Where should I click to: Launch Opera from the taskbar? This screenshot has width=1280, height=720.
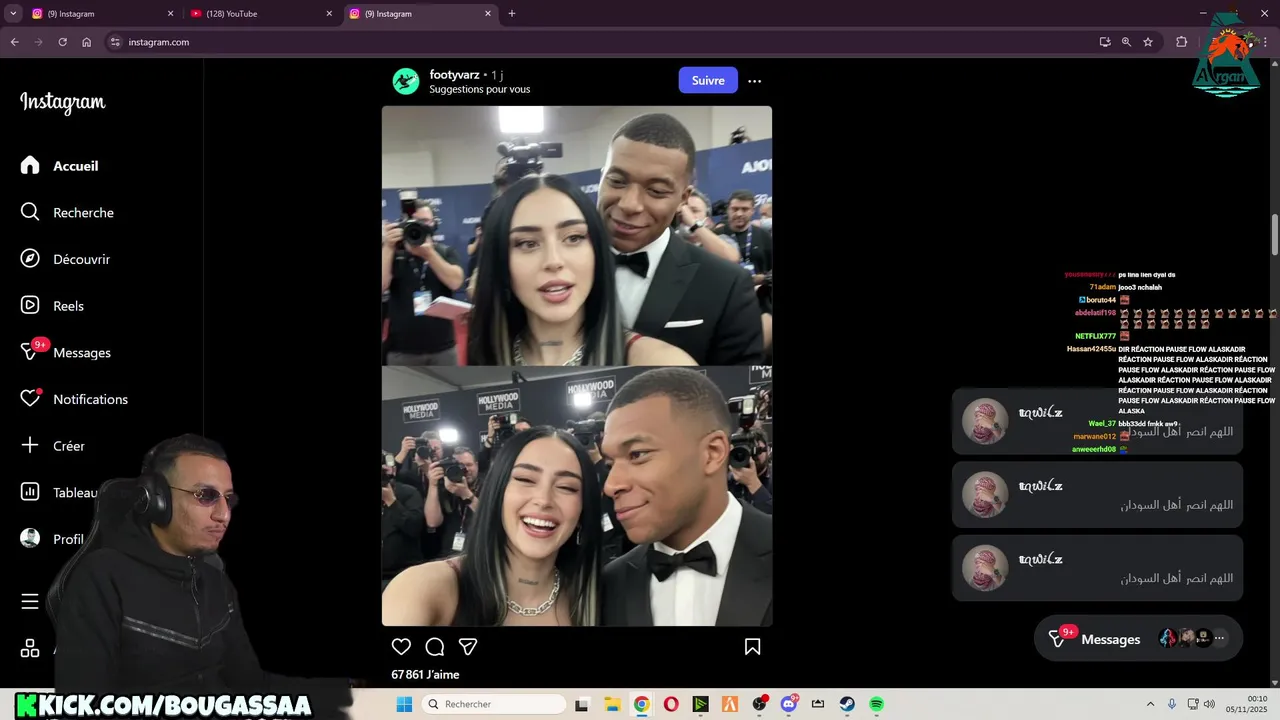coord(671,704)
